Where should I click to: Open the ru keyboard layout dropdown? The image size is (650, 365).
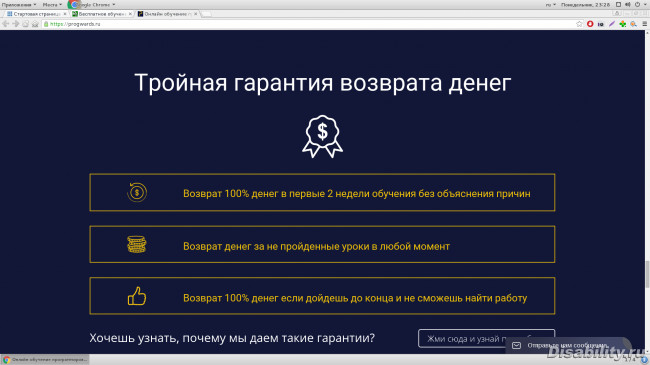click(x=551, y=5)
